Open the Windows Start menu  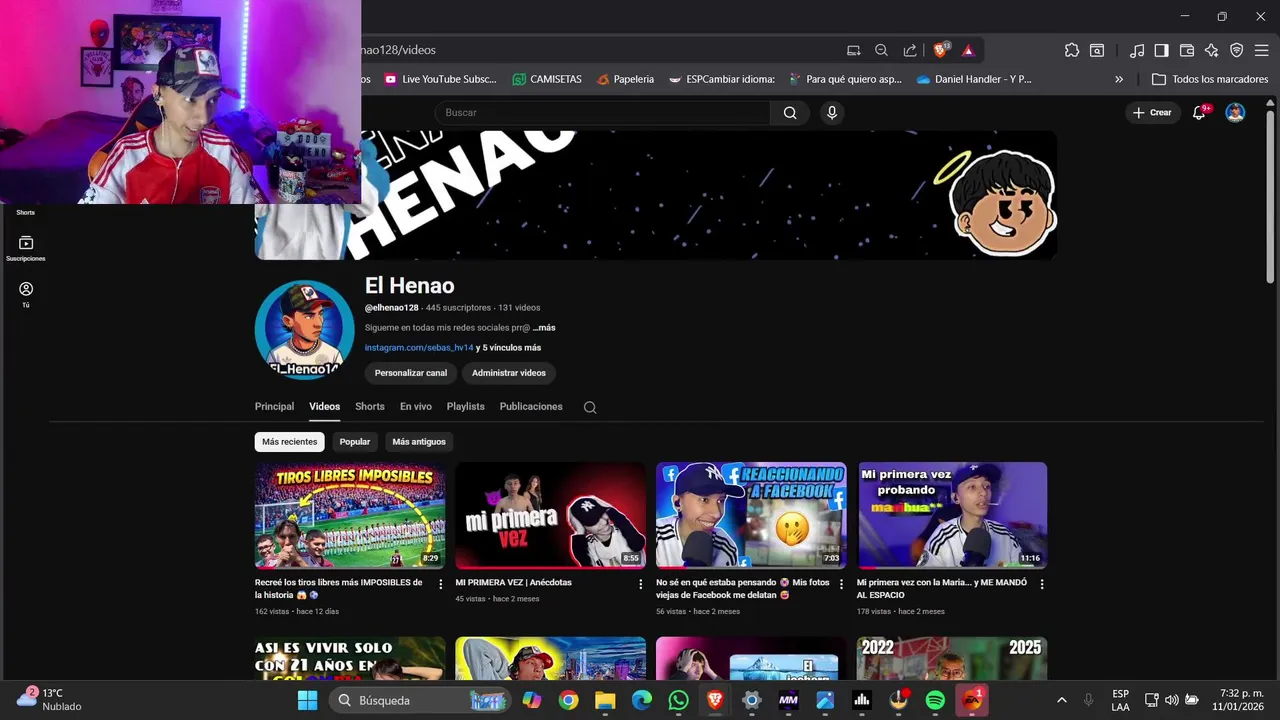pyautogui.click(x=307, y=700)
